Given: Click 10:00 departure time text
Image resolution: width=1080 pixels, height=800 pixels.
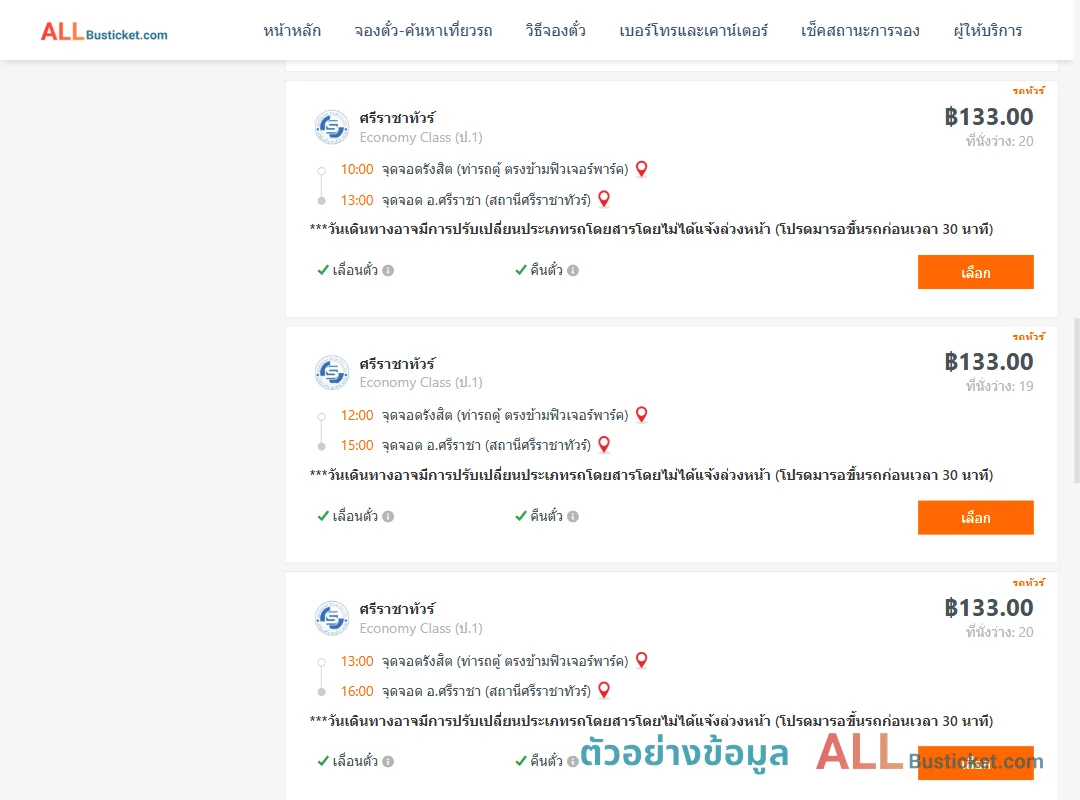Looking at the screenshot, I should point(357,170).
